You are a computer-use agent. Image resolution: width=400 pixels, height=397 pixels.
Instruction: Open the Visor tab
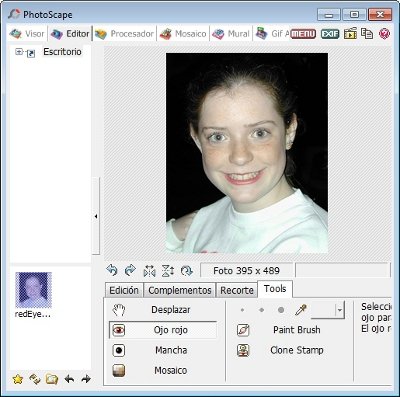pos(27,34)
